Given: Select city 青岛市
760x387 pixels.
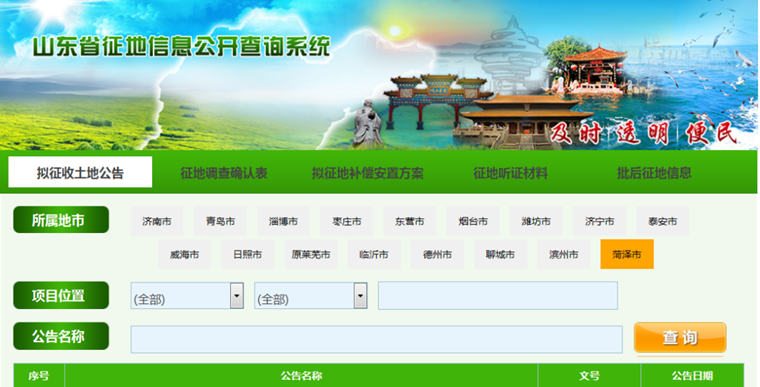Looking at the screenshot, I should (x=220, y=221).
